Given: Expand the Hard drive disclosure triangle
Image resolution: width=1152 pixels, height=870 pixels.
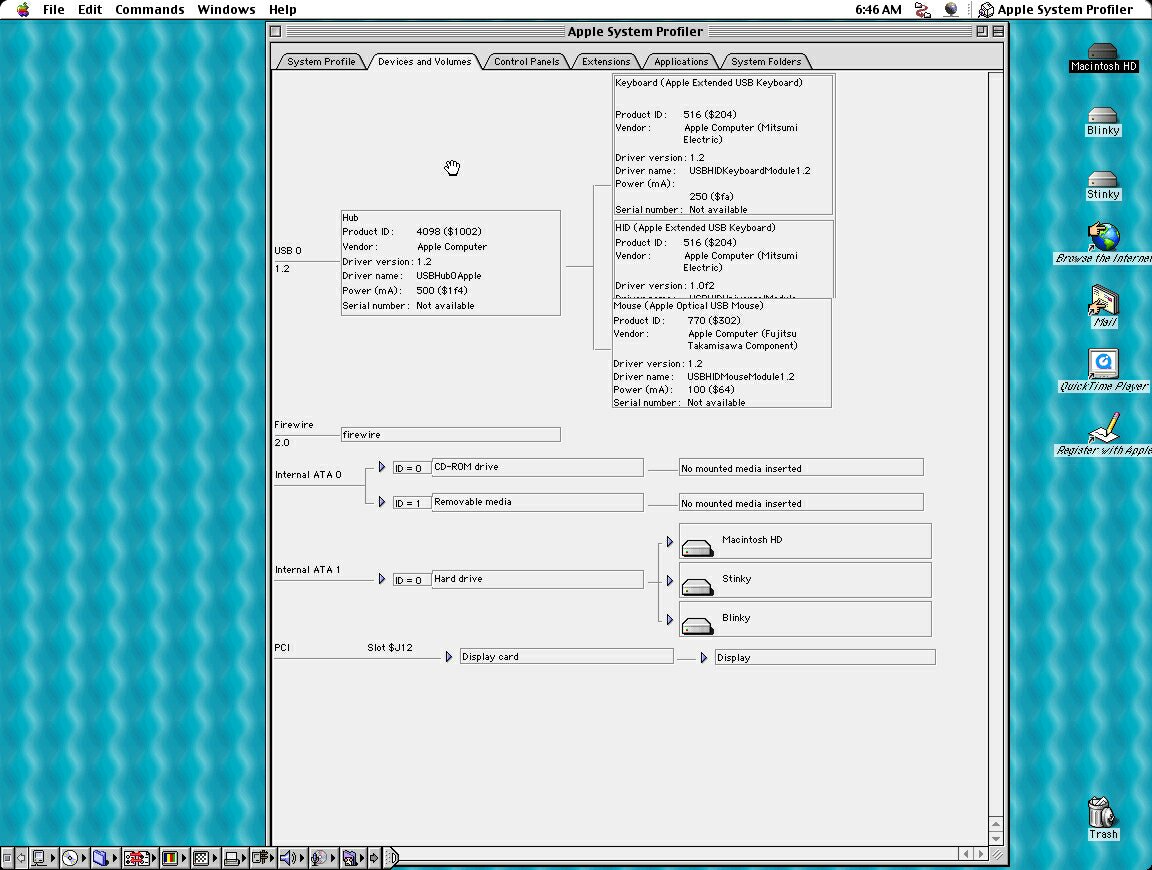Looking at the screenshot, I should [x=382, y=579].
